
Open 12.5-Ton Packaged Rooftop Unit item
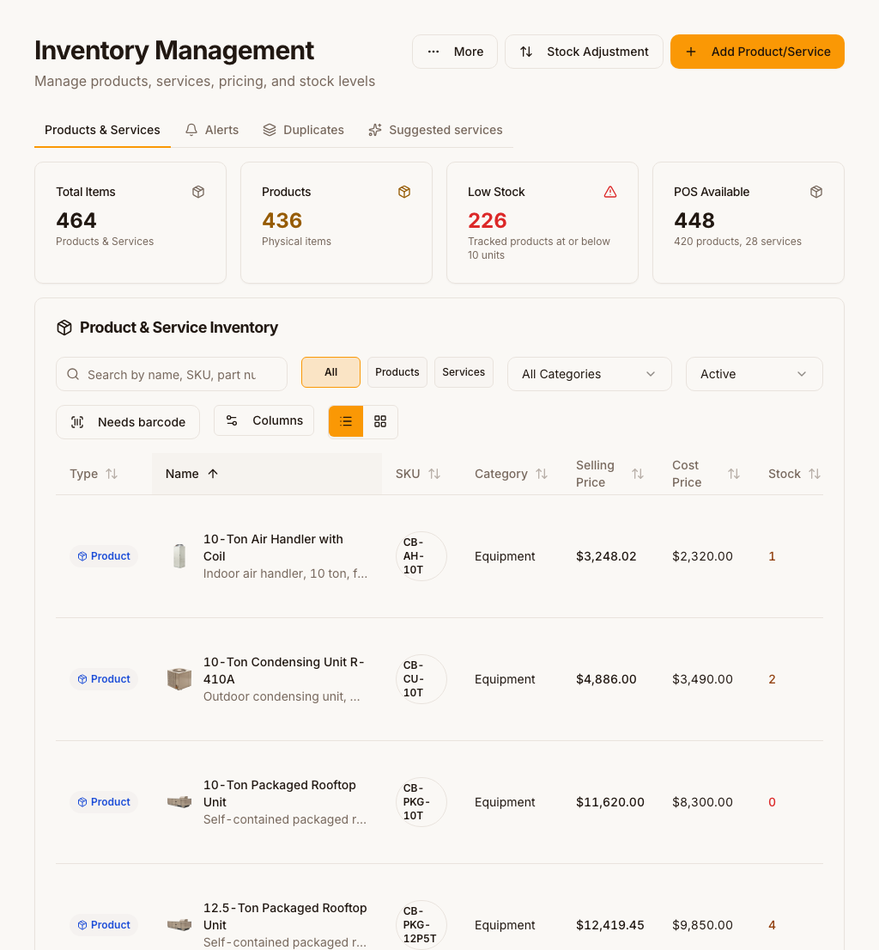tap(285, 917)
